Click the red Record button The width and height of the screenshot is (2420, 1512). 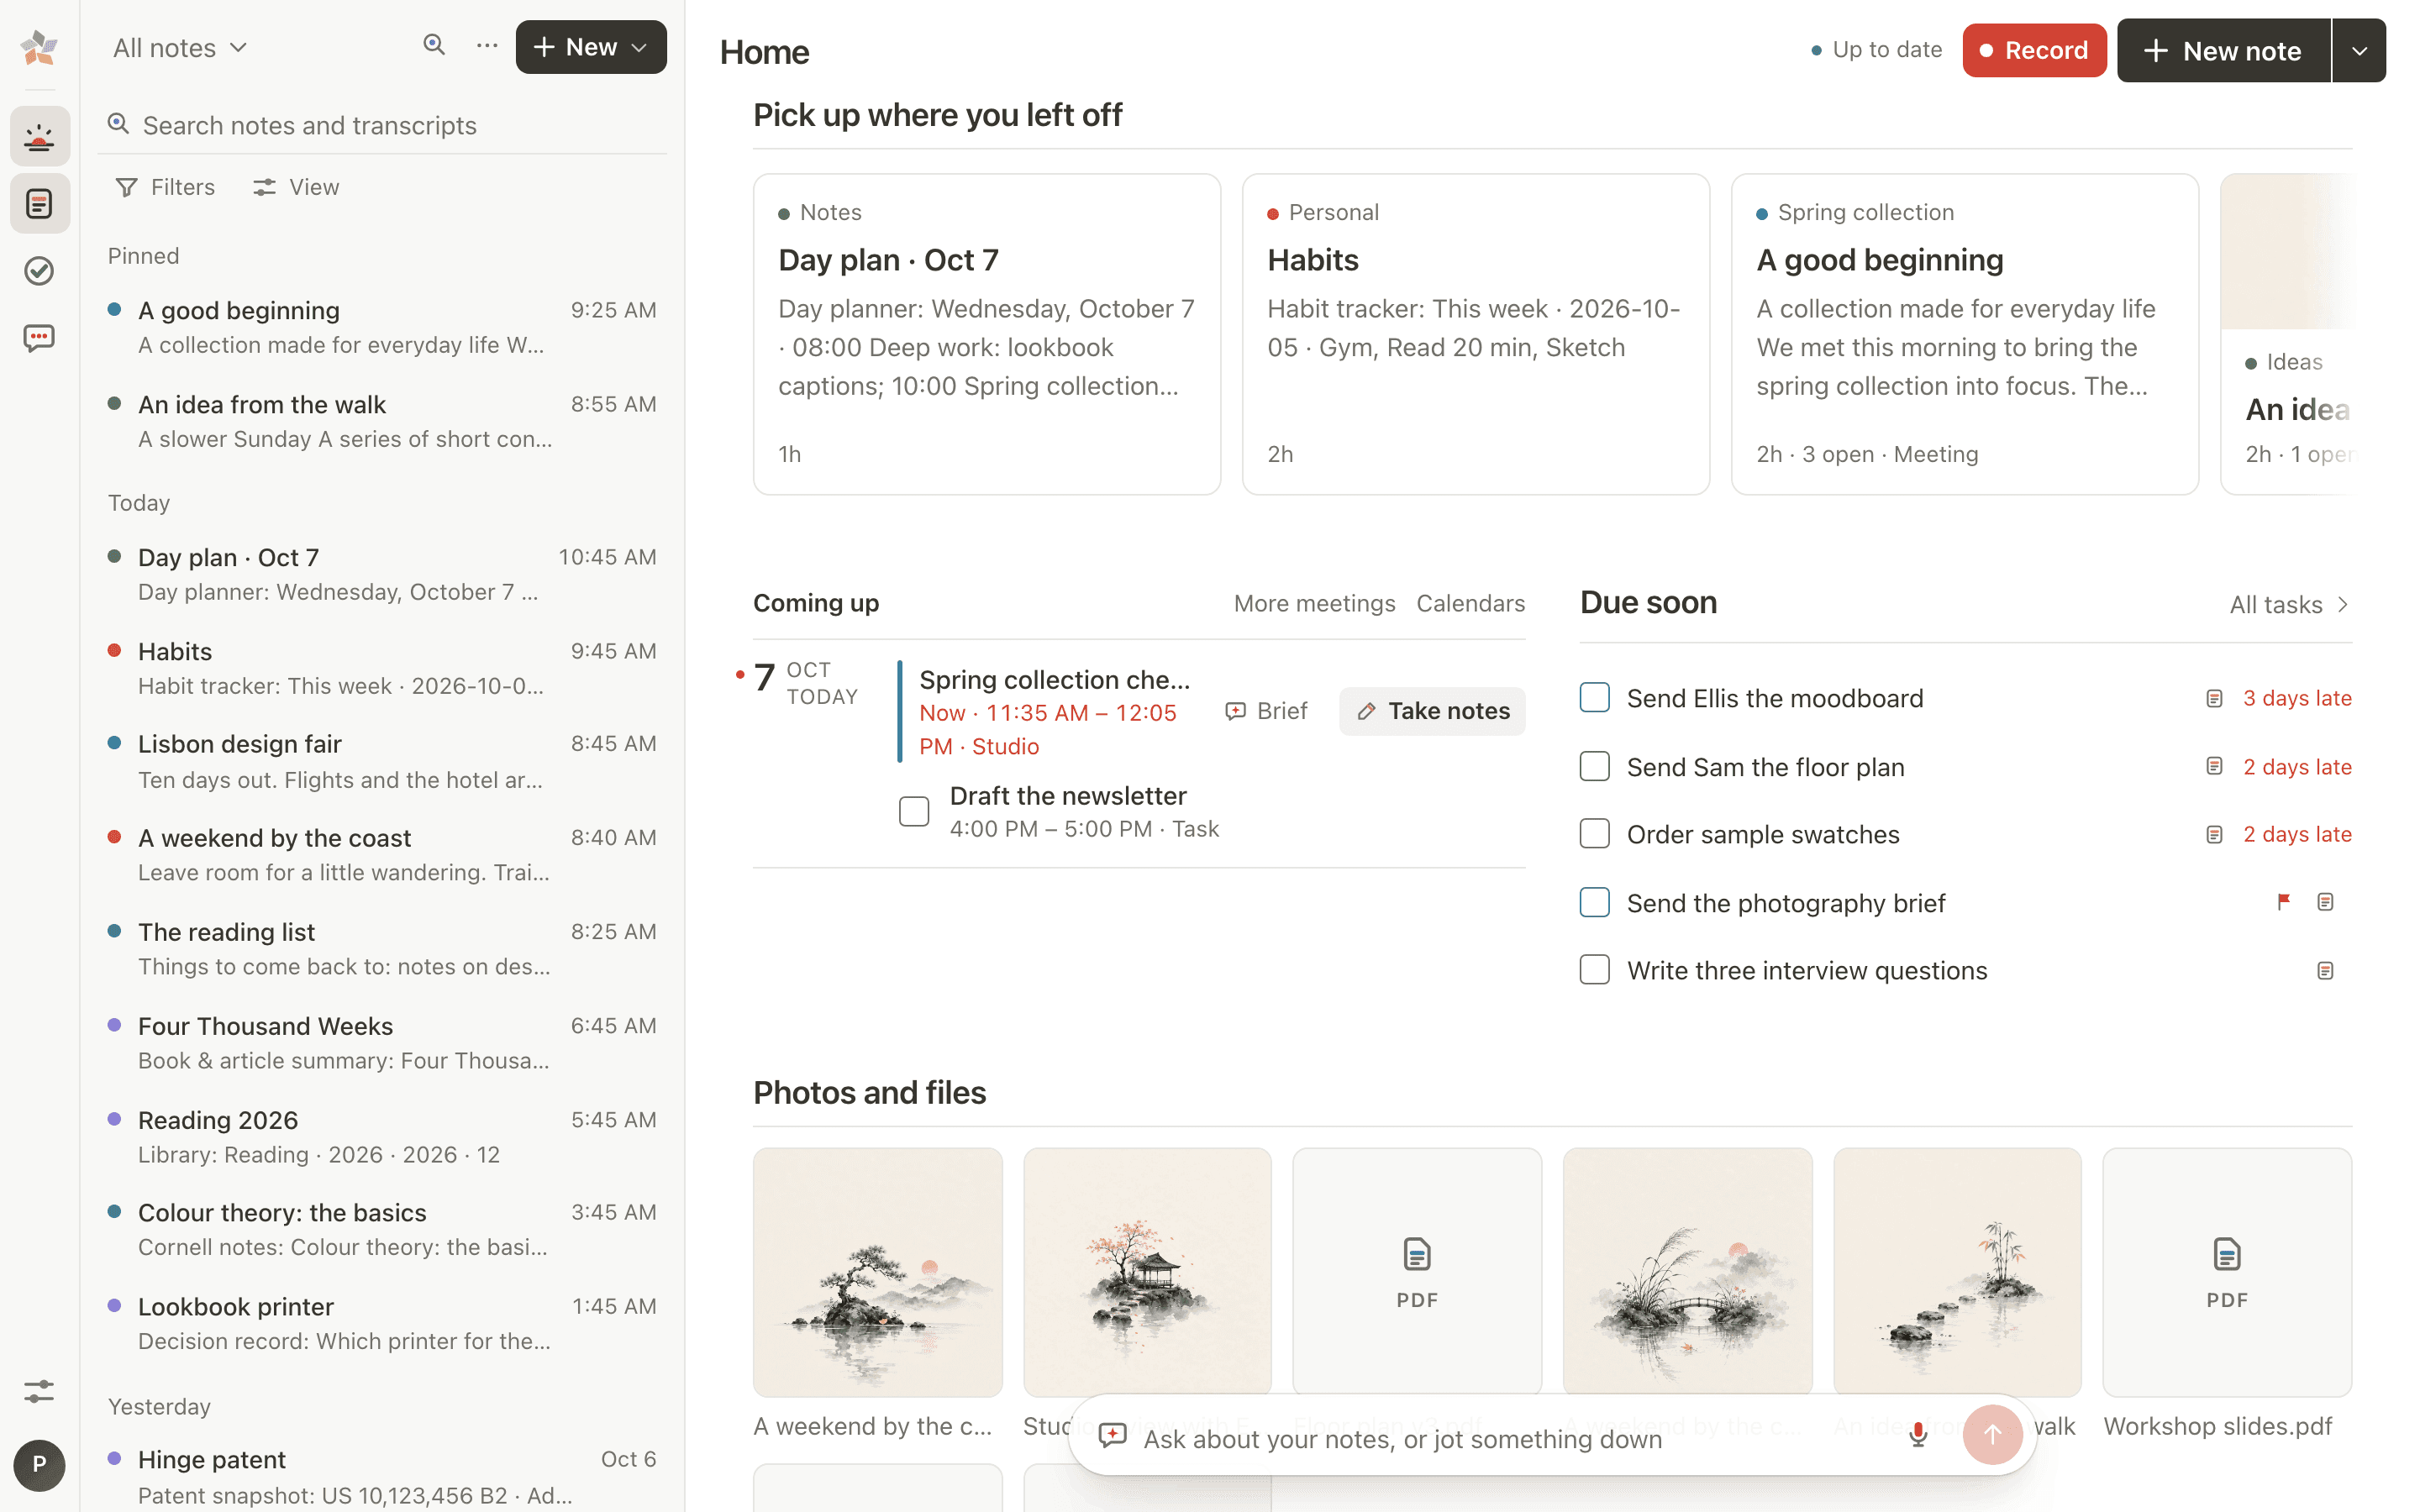coord(2034,51)
